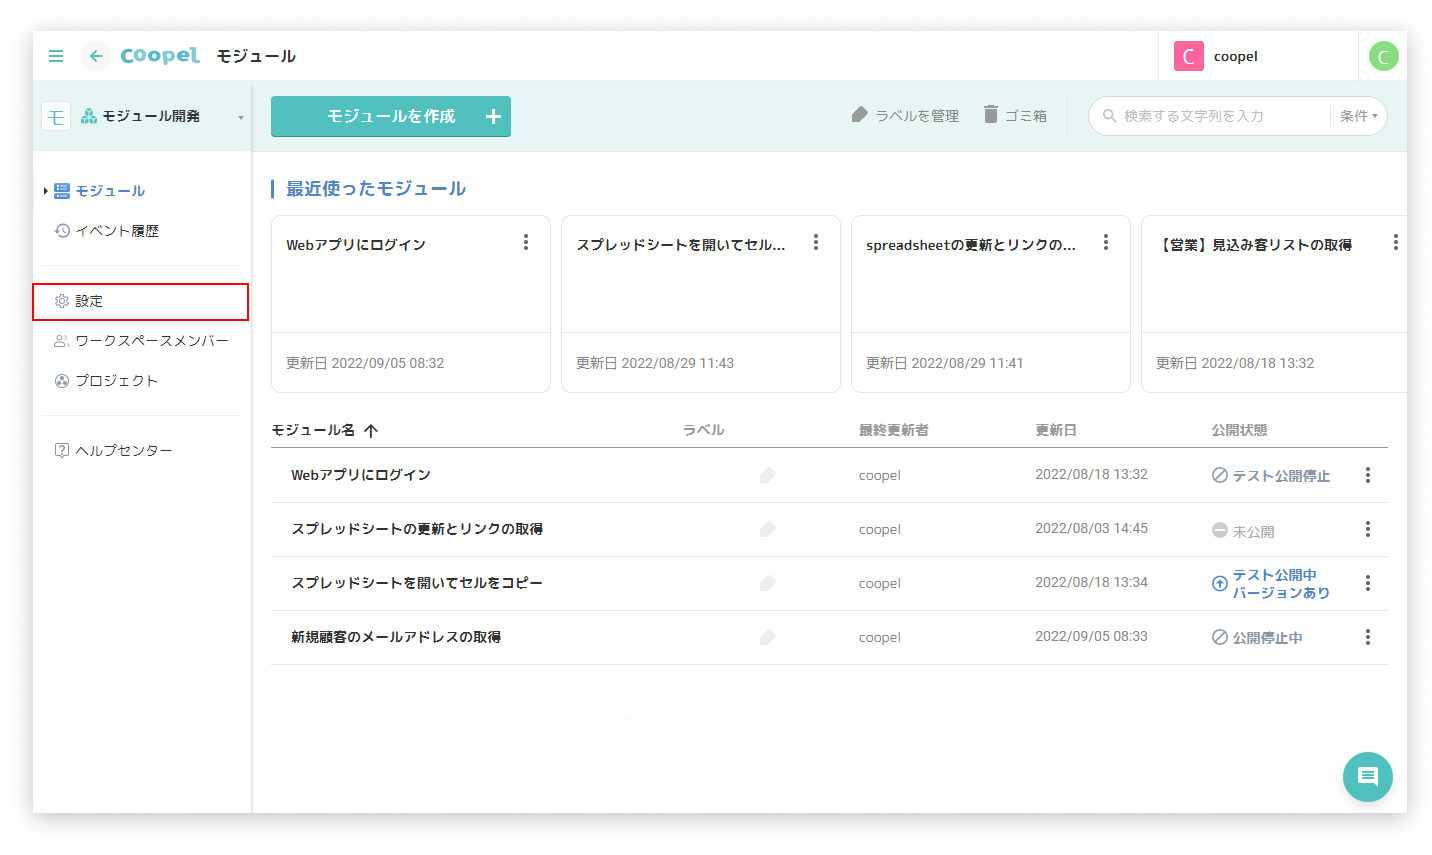Screen dimensions: 1432x855
Task: Click the Coopel logo
Action: (160, 56)
